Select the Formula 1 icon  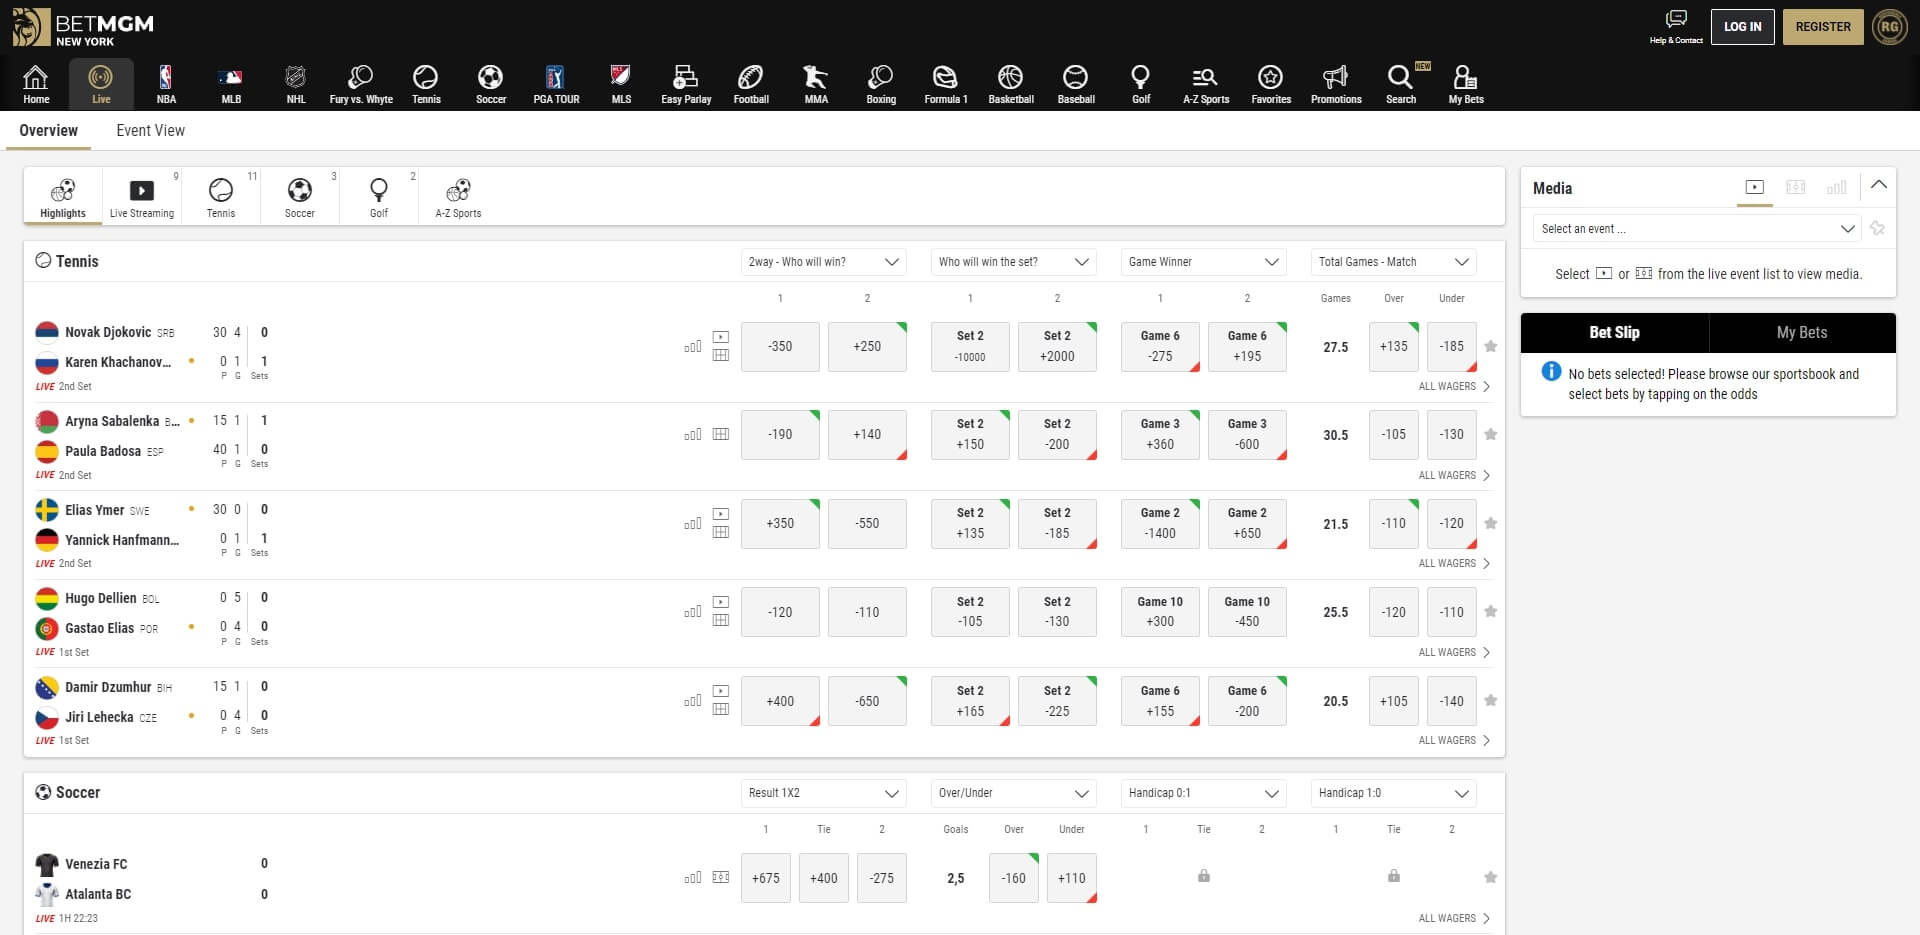point(944,84)
